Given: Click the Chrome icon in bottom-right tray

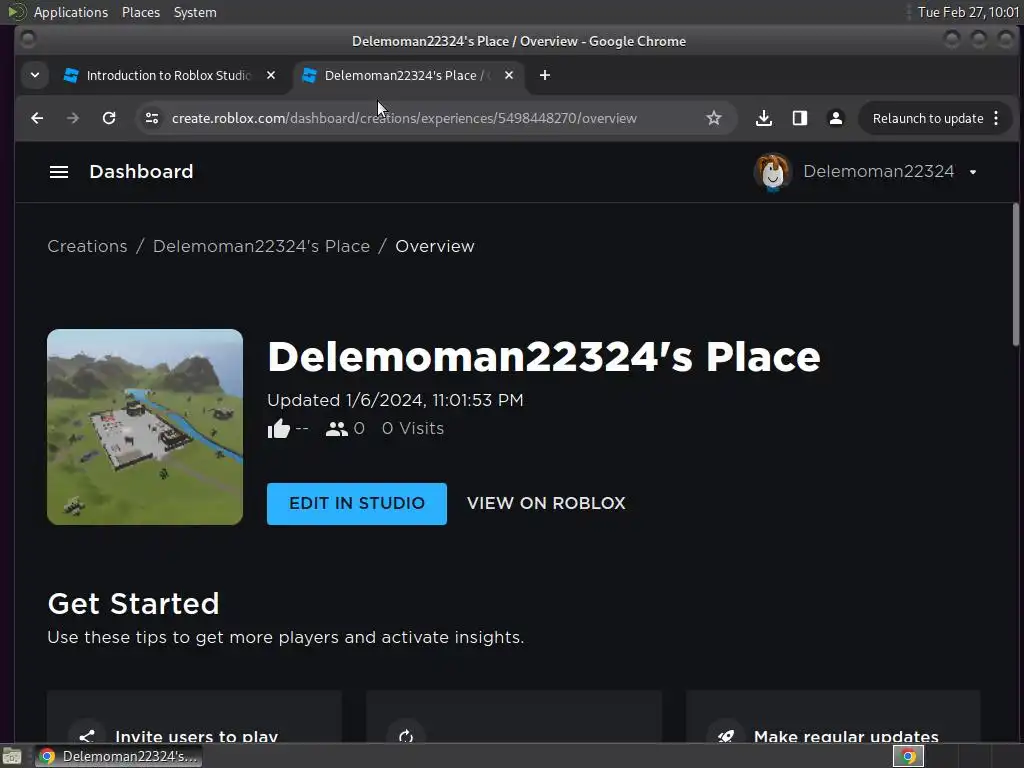Looking at the screenshot, I should click(x=908, y=756).
